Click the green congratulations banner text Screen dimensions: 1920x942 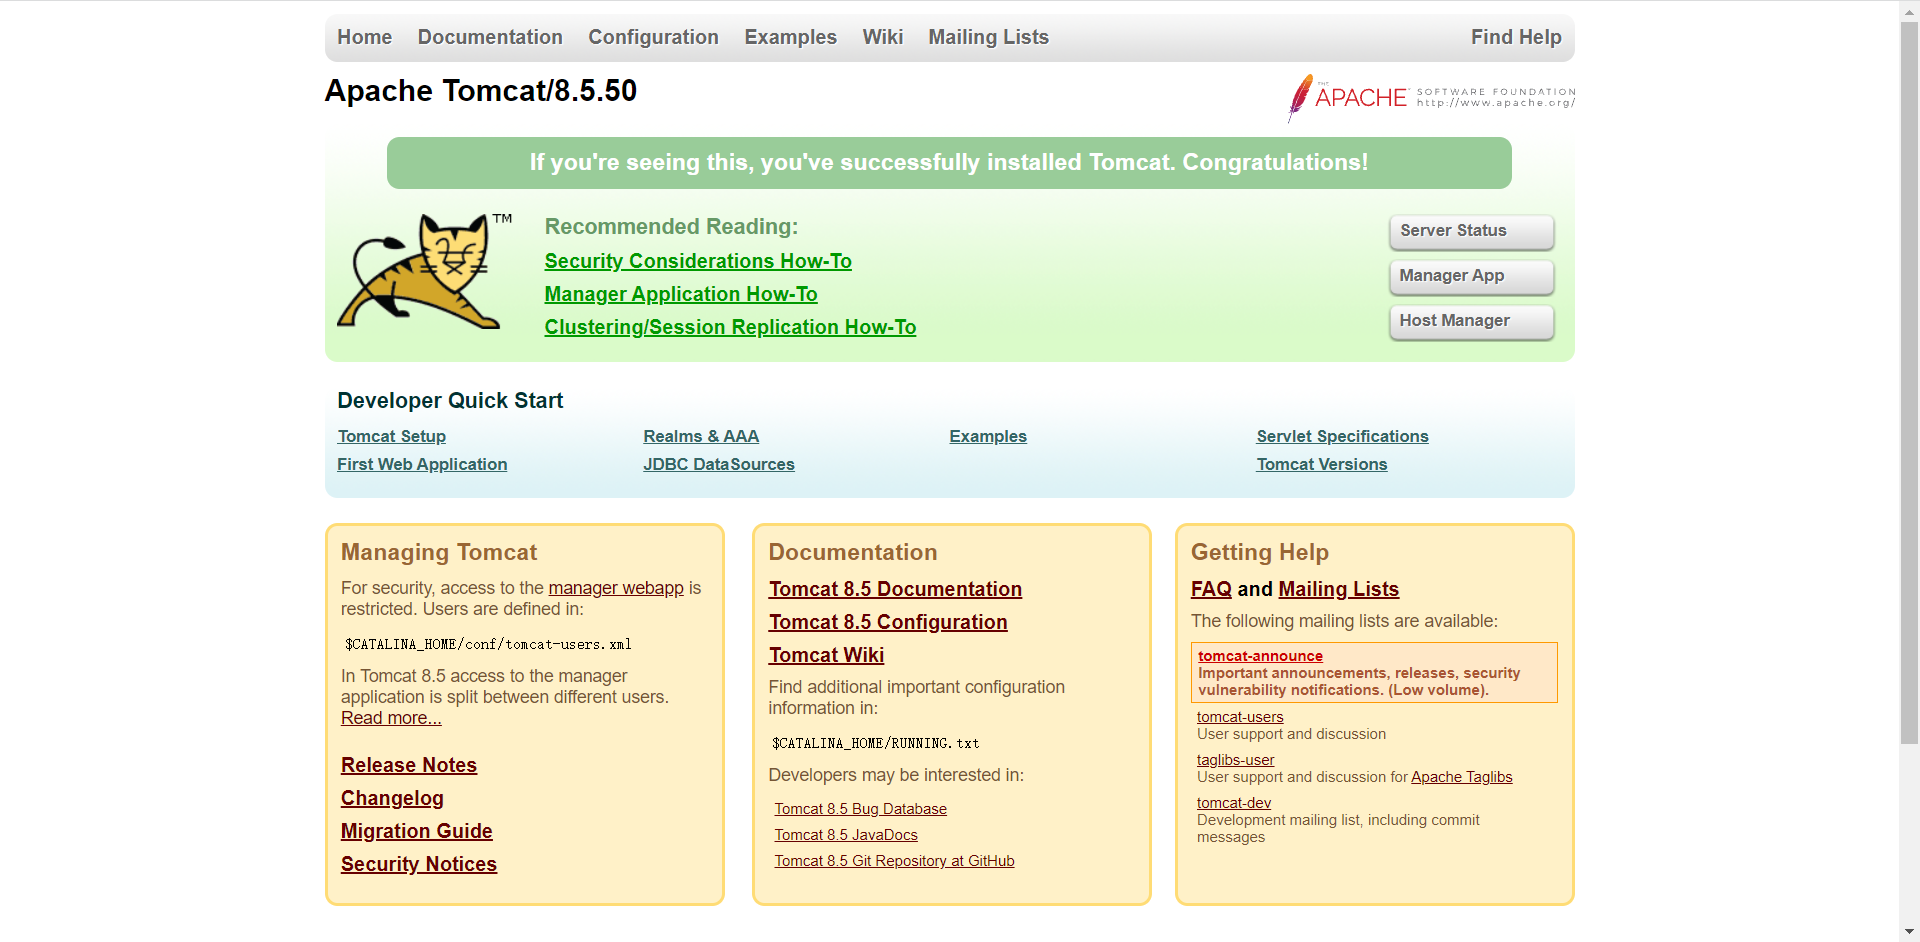[949, 162]
